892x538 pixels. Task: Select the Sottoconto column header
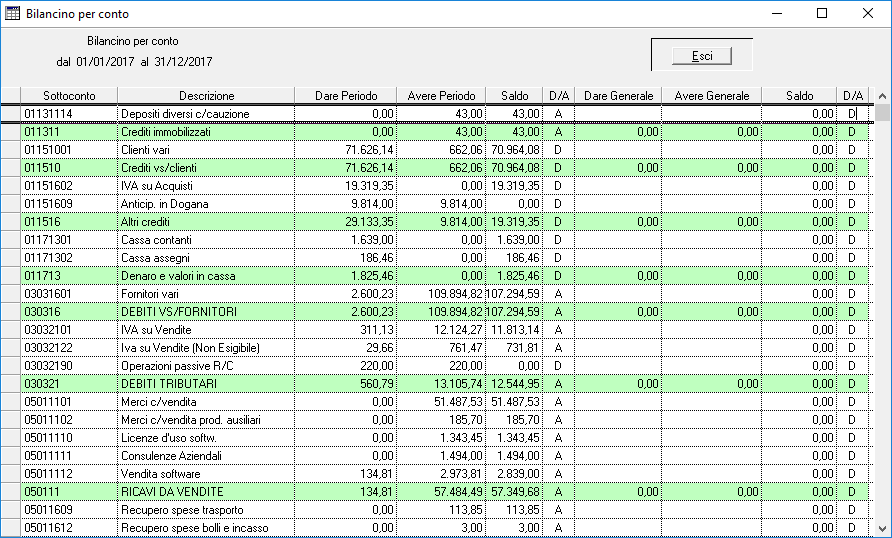[x=69, y=96]
